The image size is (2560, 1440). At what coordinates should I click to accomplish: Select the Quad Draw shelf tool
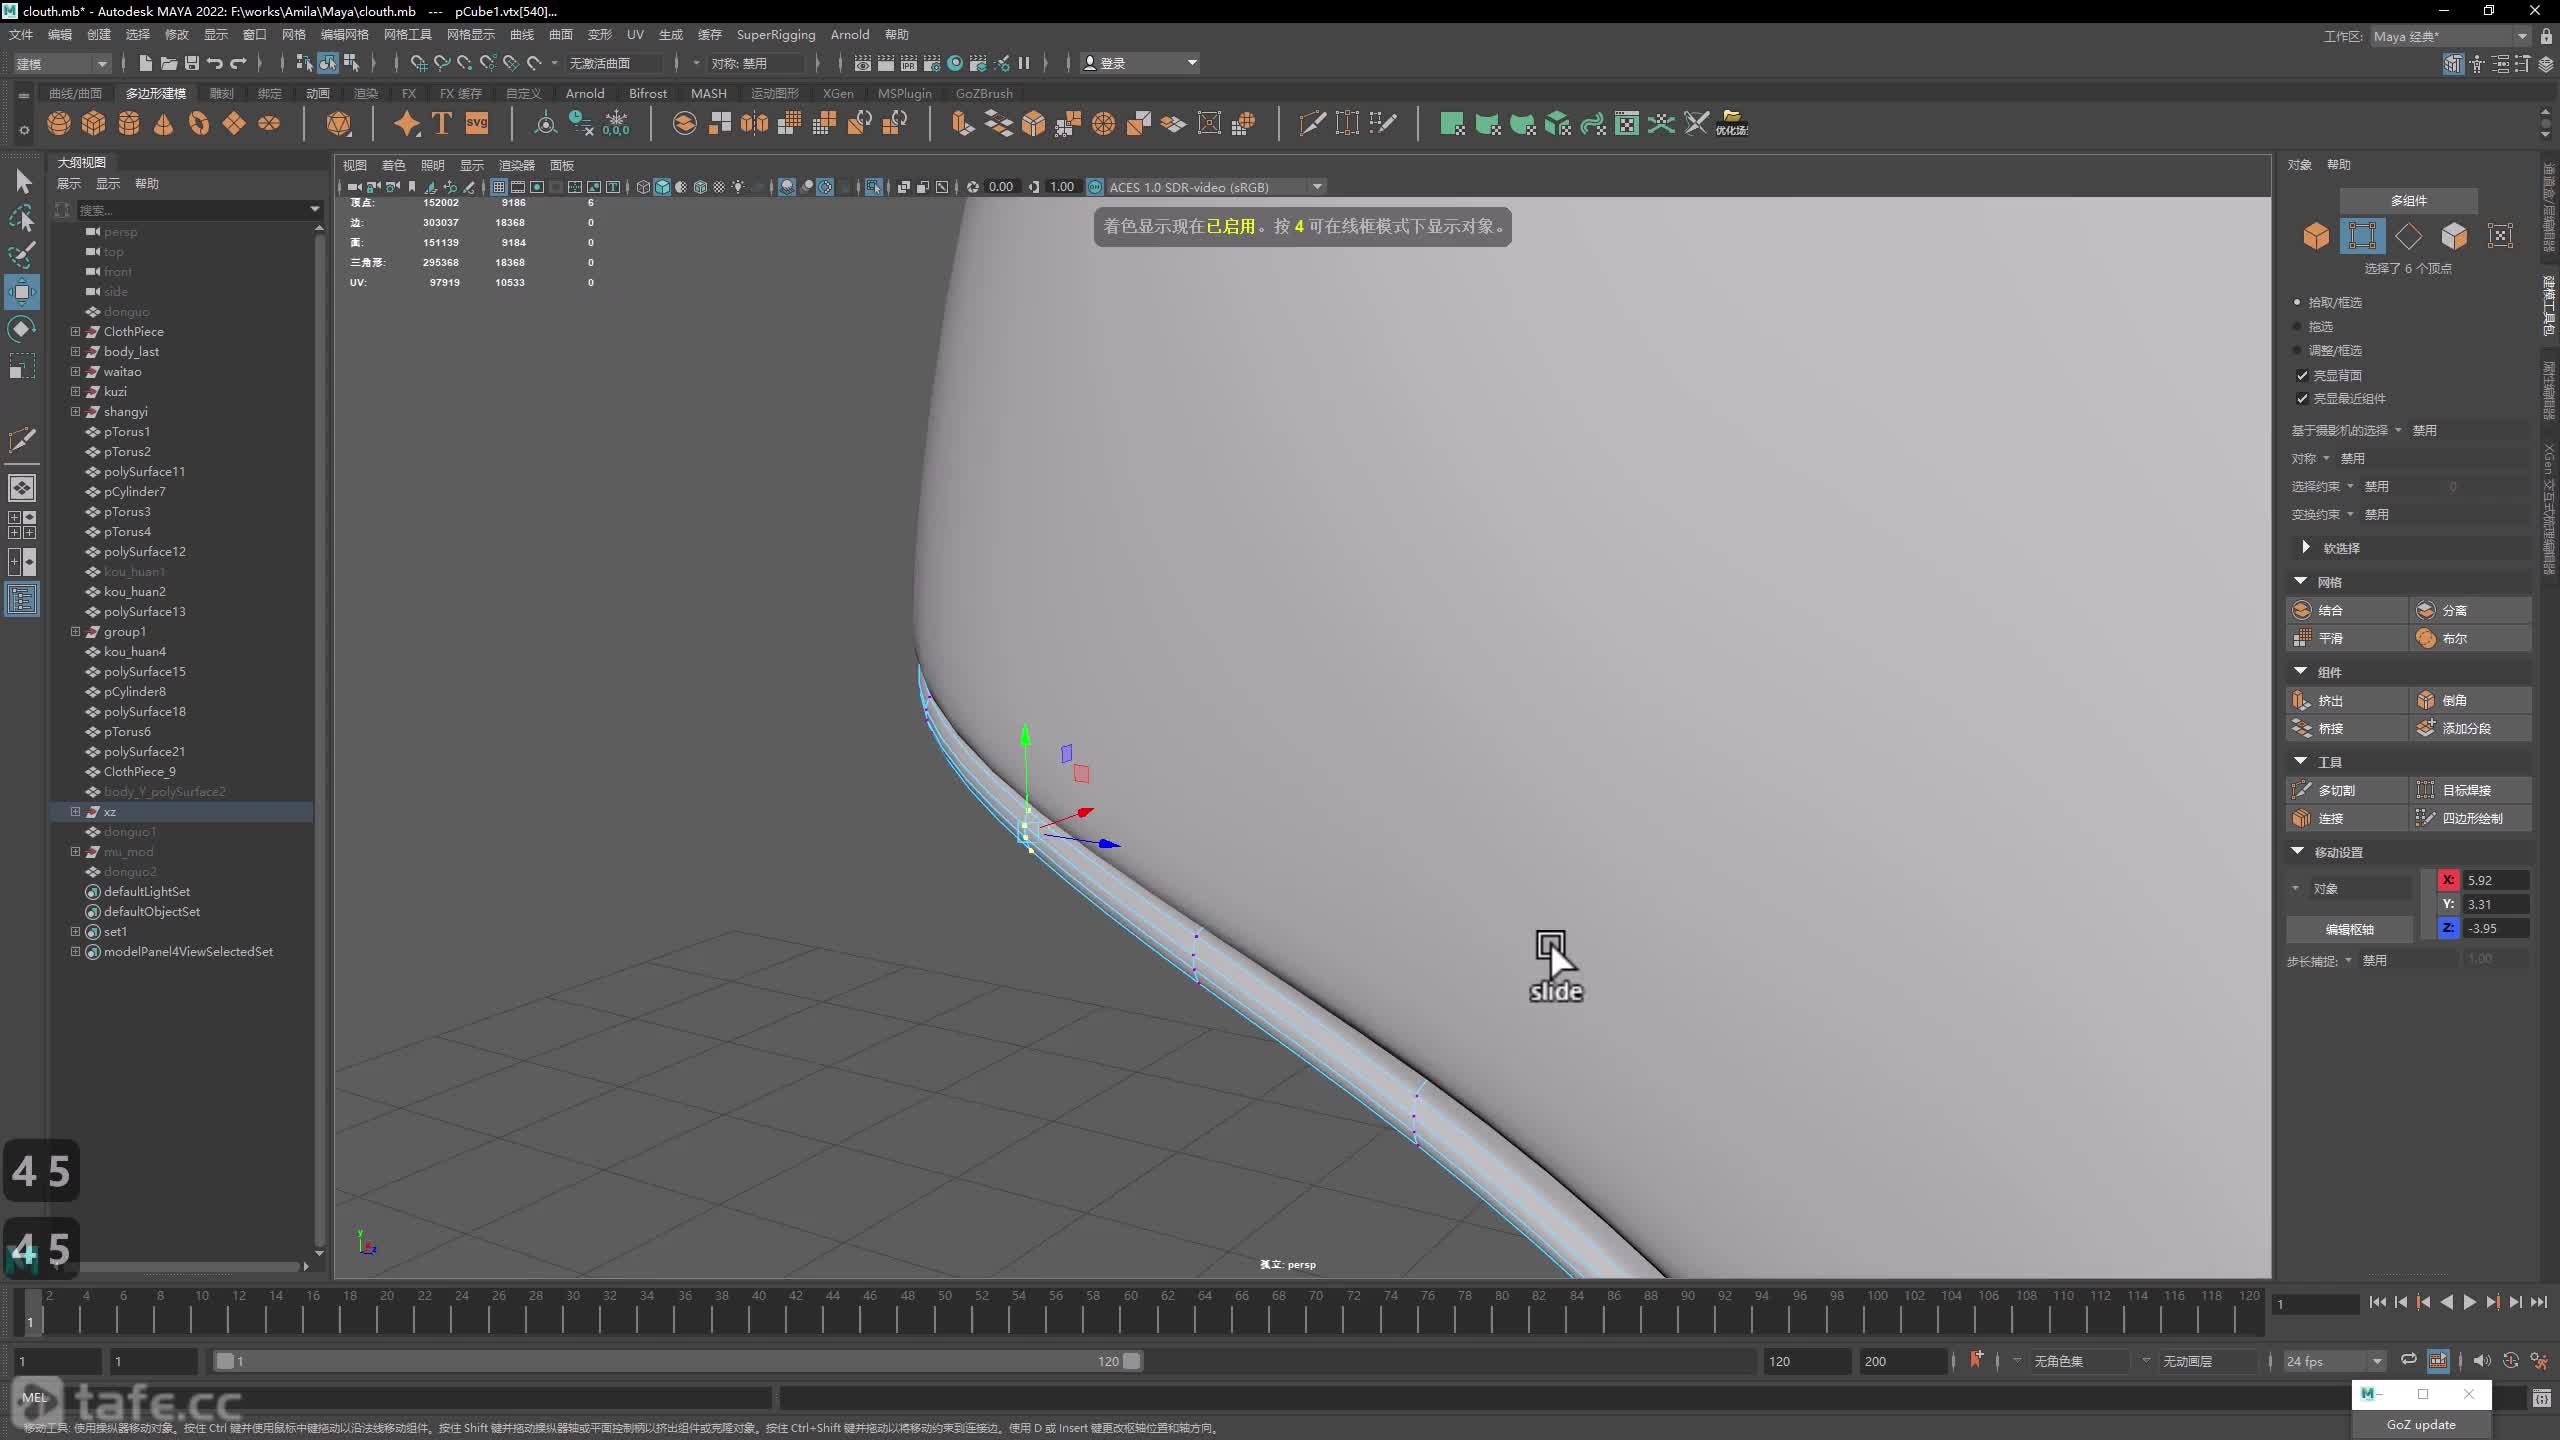point(1383,123)
